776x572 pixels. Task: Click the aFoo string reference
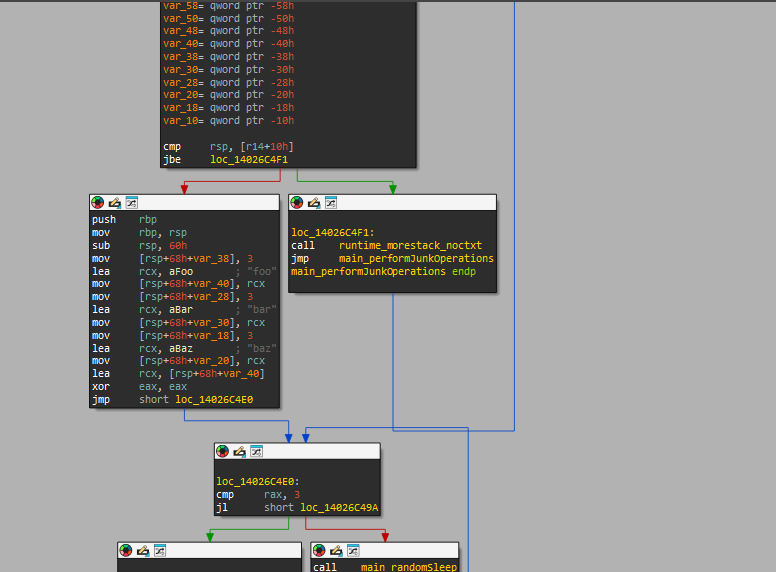[x=181, y=271]
